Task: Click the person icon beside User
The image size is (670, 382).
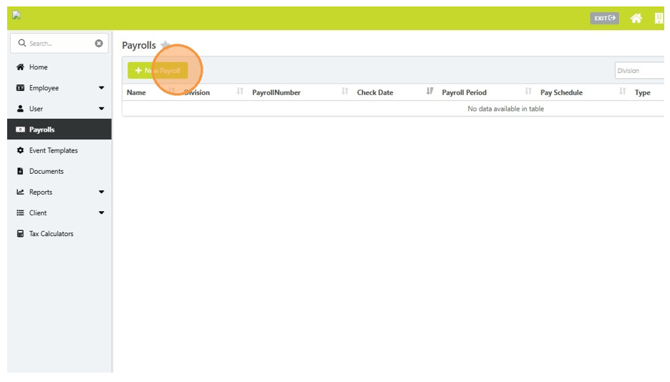Action: 20,109
